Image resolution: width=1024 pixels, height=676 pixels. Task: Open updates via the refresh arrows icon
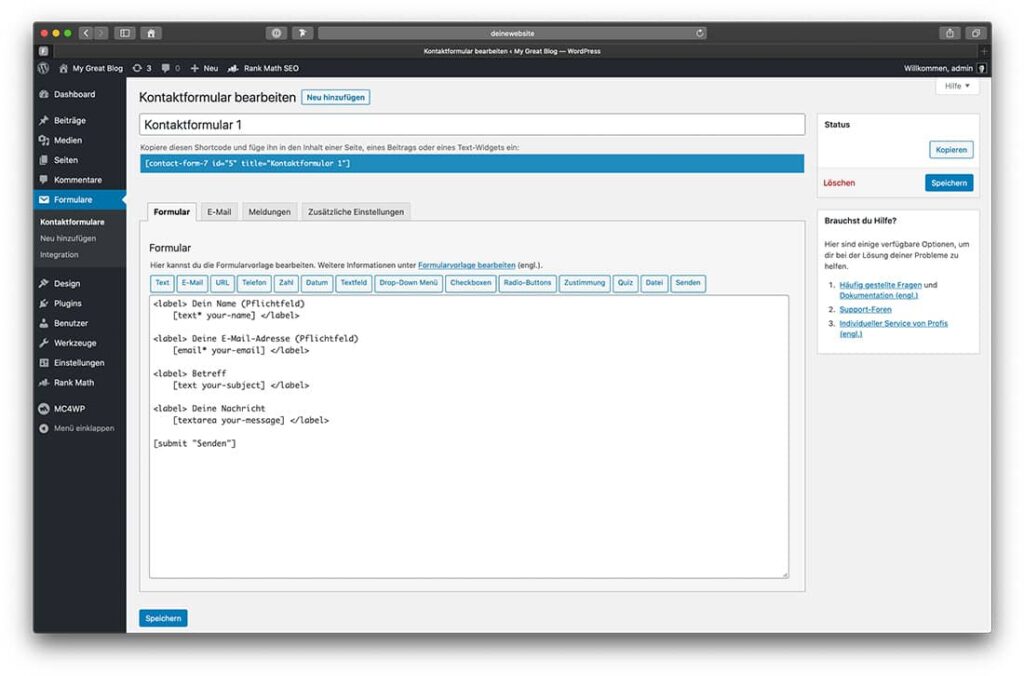coord(138,68)
